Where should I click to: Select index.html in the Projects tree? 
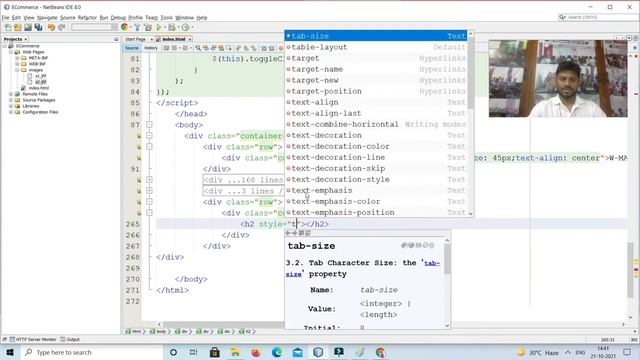(39, 88)
